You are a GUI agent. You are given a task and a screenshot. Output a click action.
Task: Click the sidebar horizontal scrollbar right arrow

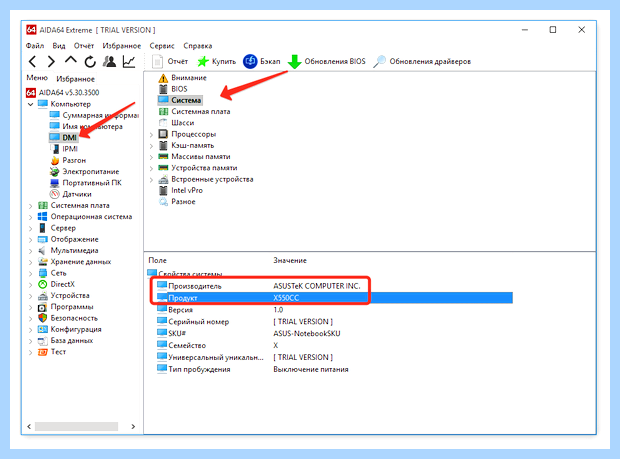[133, 427]
